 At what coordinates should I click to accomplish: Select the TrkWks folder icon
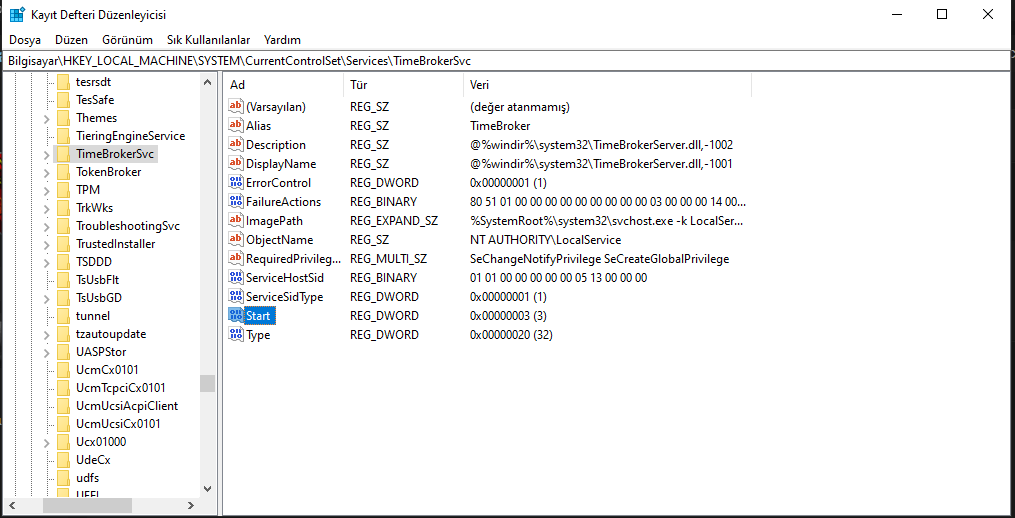click(x=63, y=208)
